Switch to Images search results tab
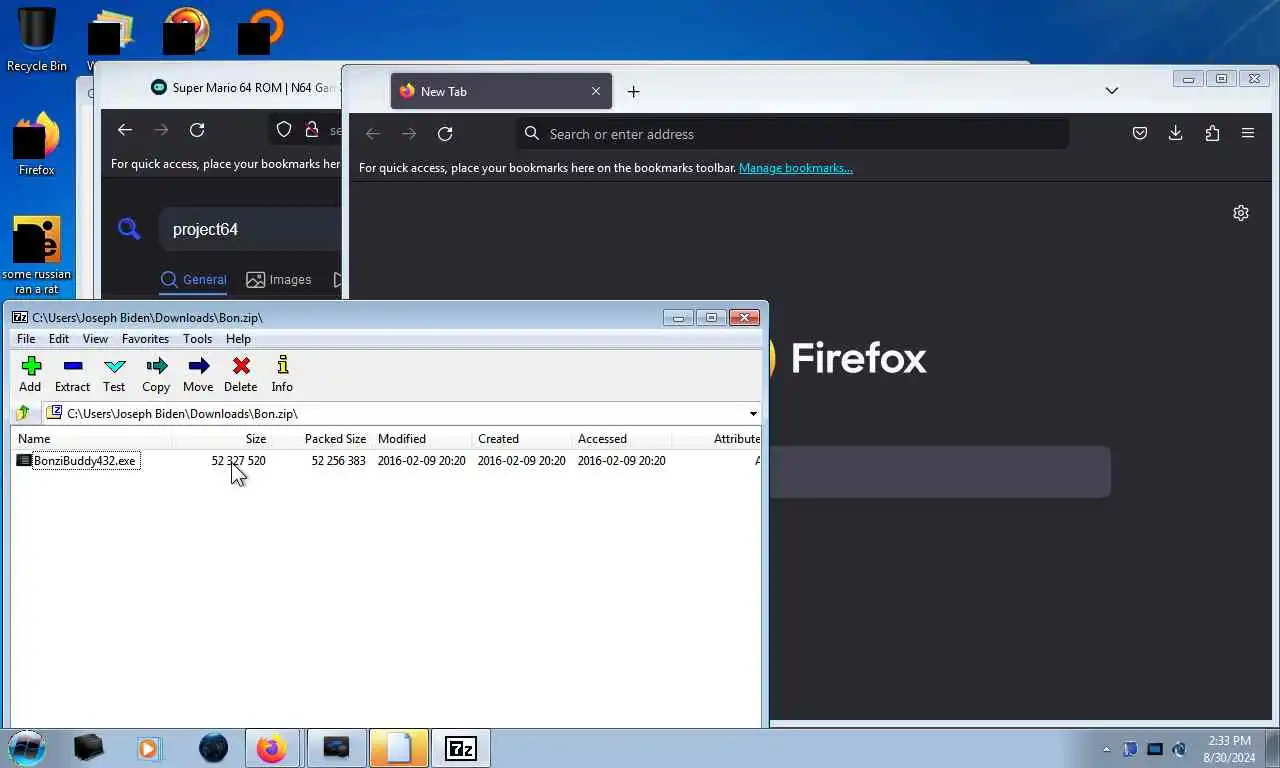The height and width of the screenshot is (768, 1280). click(x=279, y=280)
